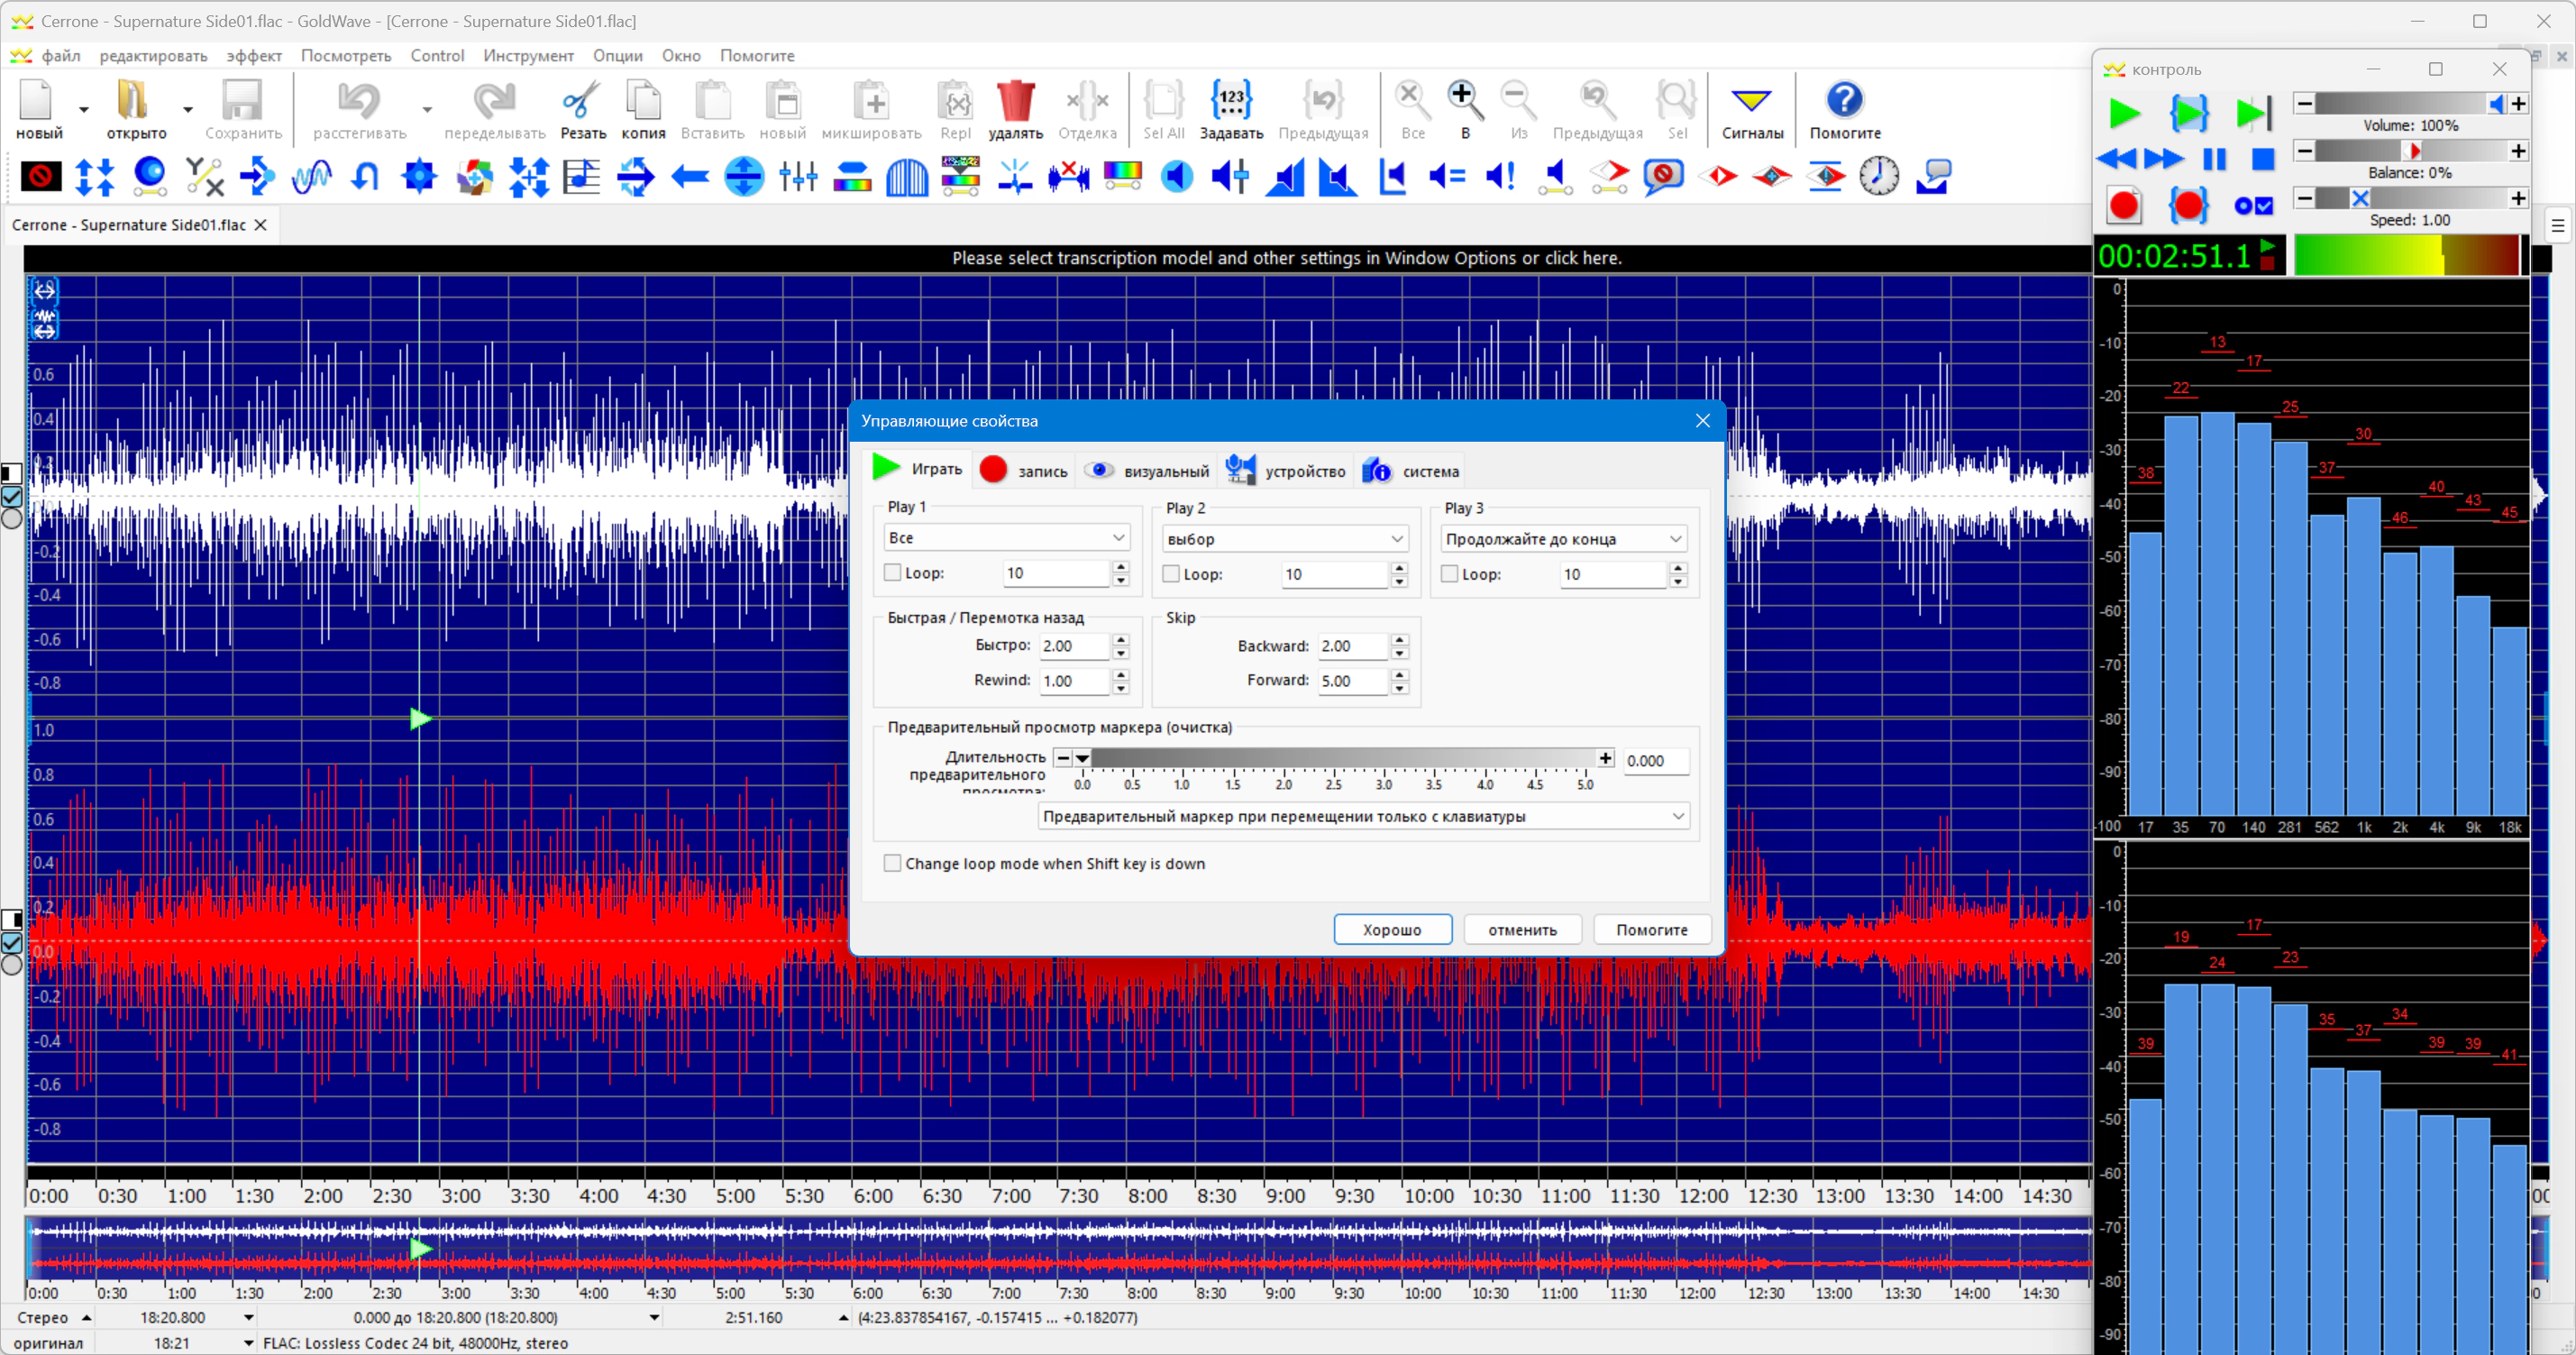Open the dropdown arrow next to открыто
This screenshot has width=2576, height=1355.
pyautogui.click(x=187, y=109)
